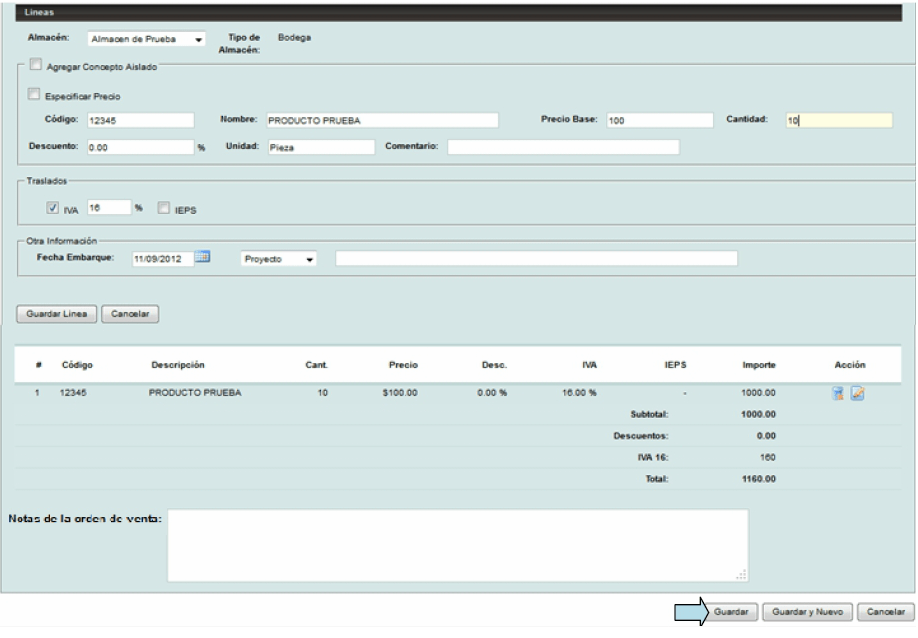
Task: Uncheck the IVA tax checkbox
Action: 53,207
